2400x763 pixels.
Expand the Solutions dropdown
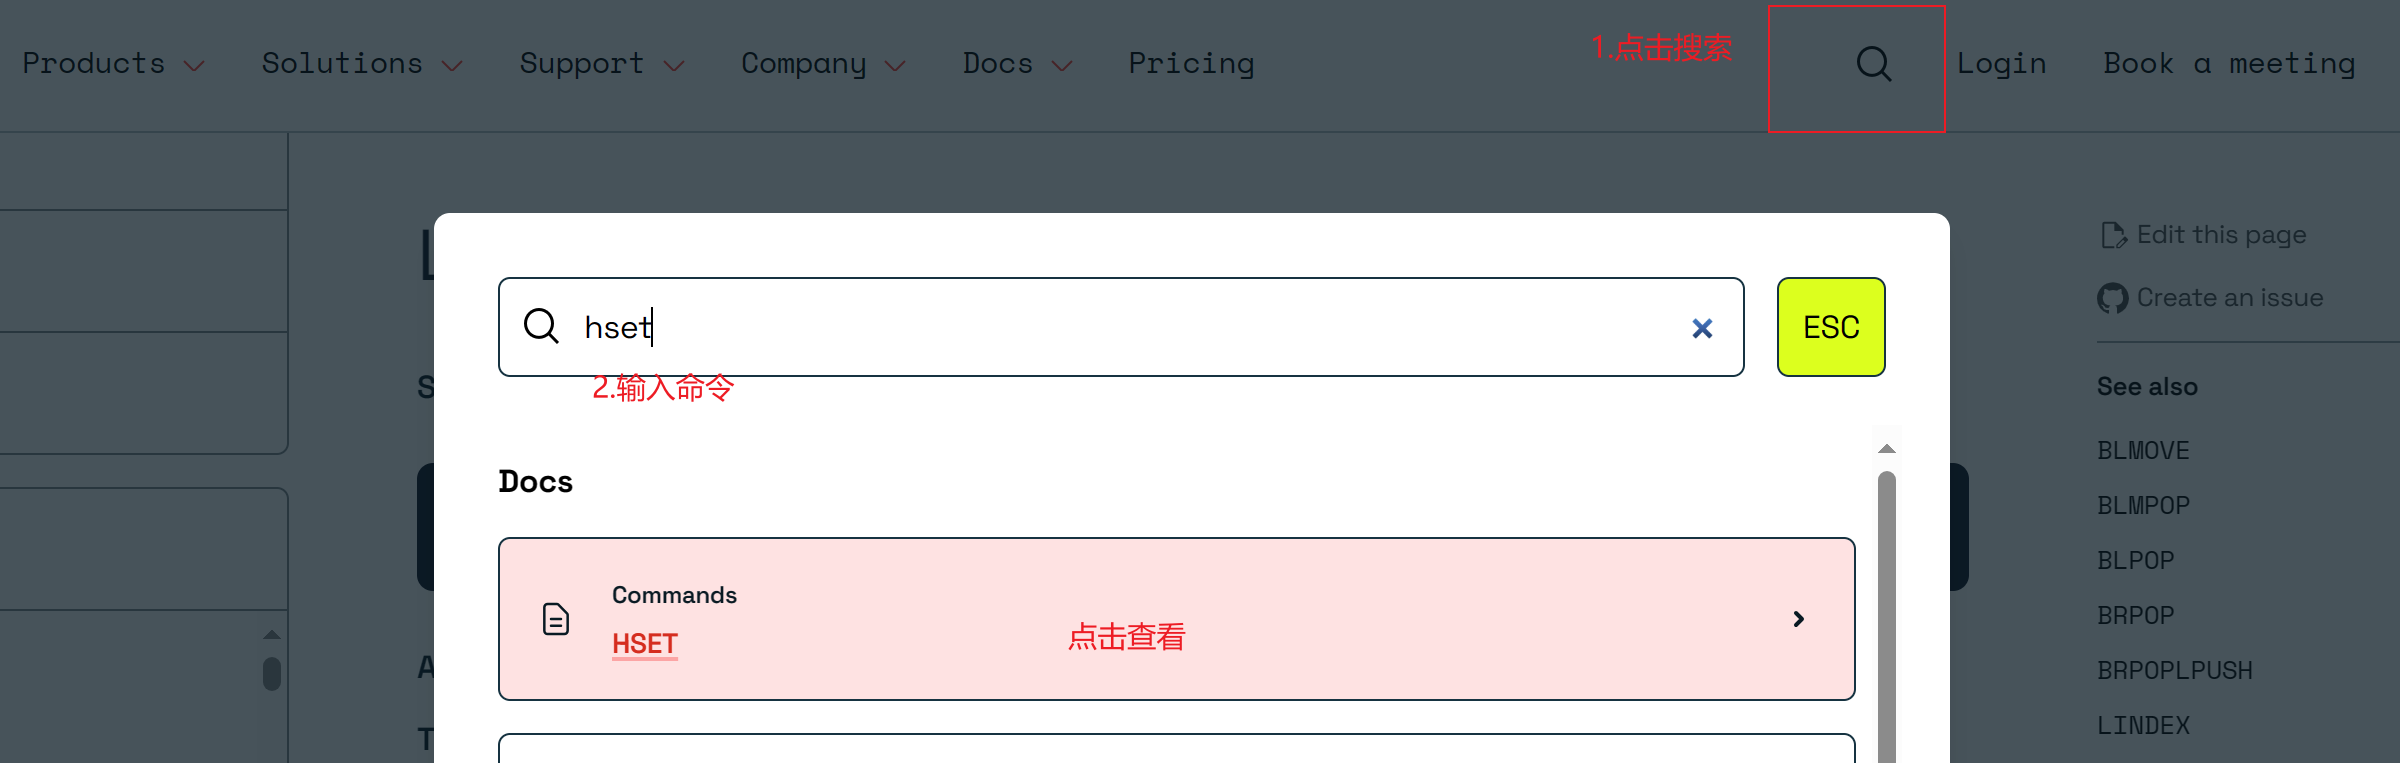(x=341, y=63)
